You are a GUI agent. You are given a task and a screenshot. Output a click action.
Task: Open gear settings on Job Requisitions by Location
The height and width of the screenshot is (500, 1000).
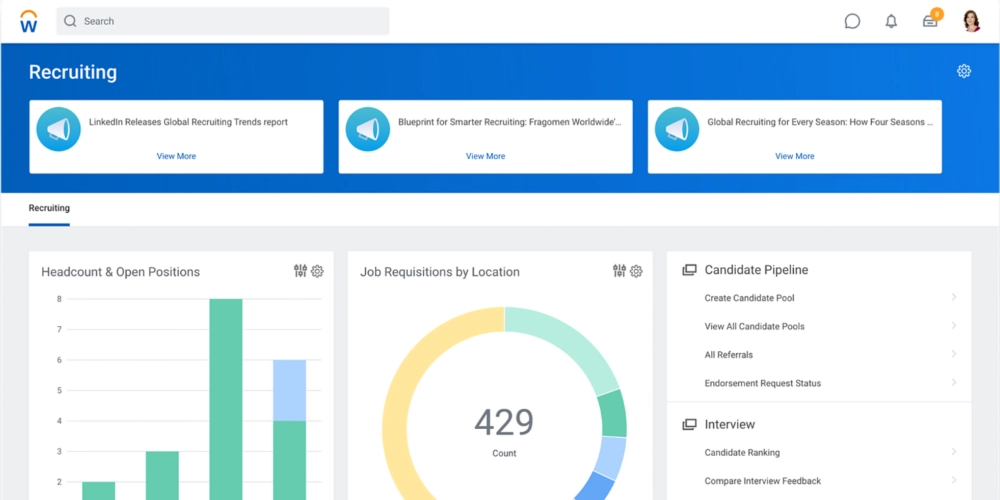tap(636, 271)
